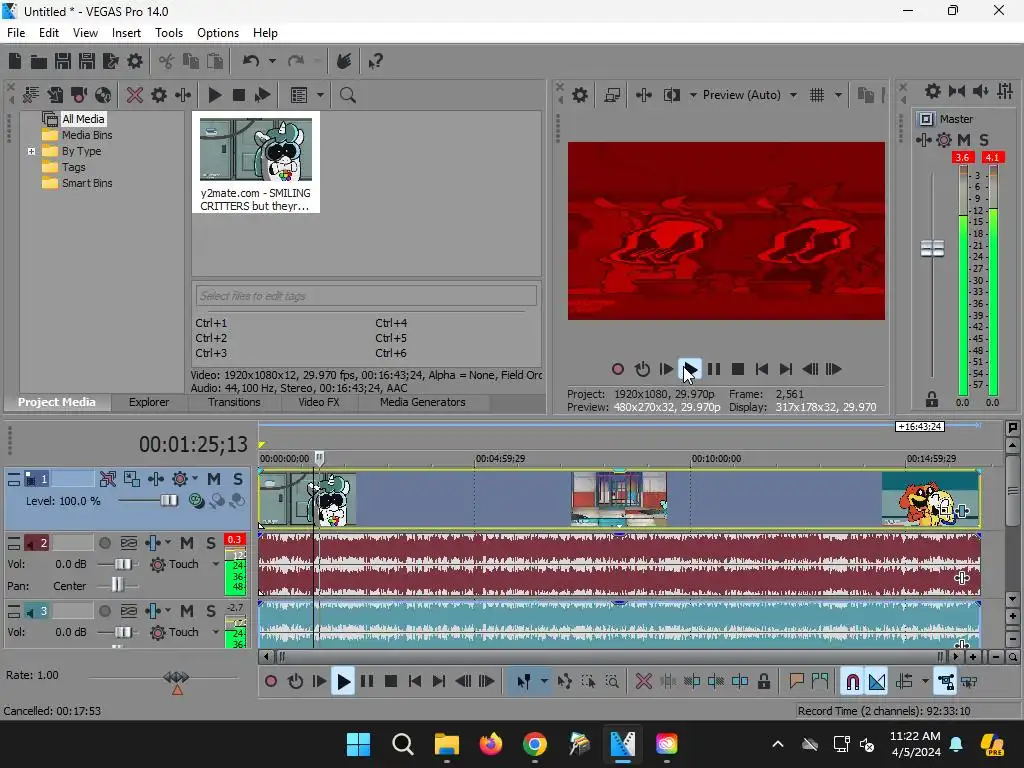Save project using the first floppy icon
This screenshot has width=1024, height=768.
click(x=63, y=61)
